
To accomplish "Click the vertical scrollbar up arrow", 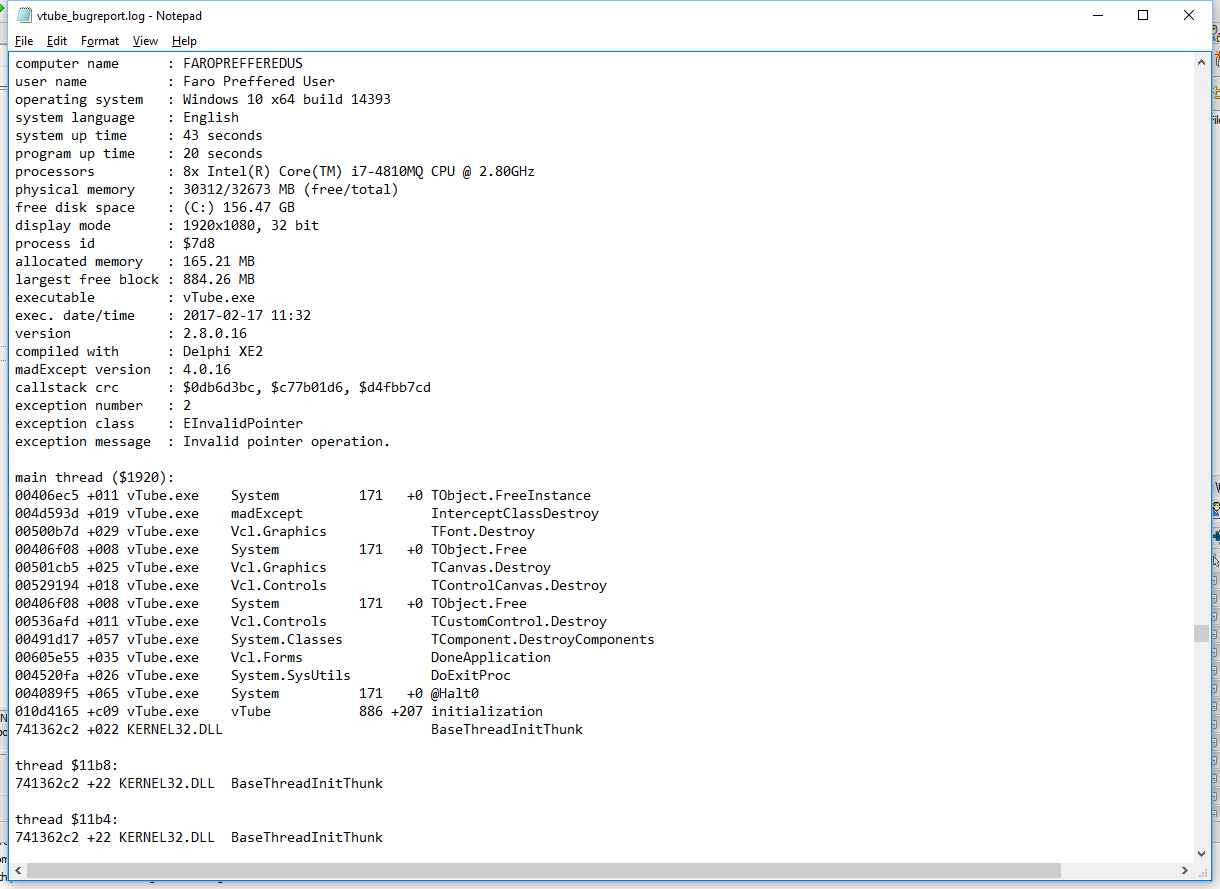I will click(x=1201, y=63).
